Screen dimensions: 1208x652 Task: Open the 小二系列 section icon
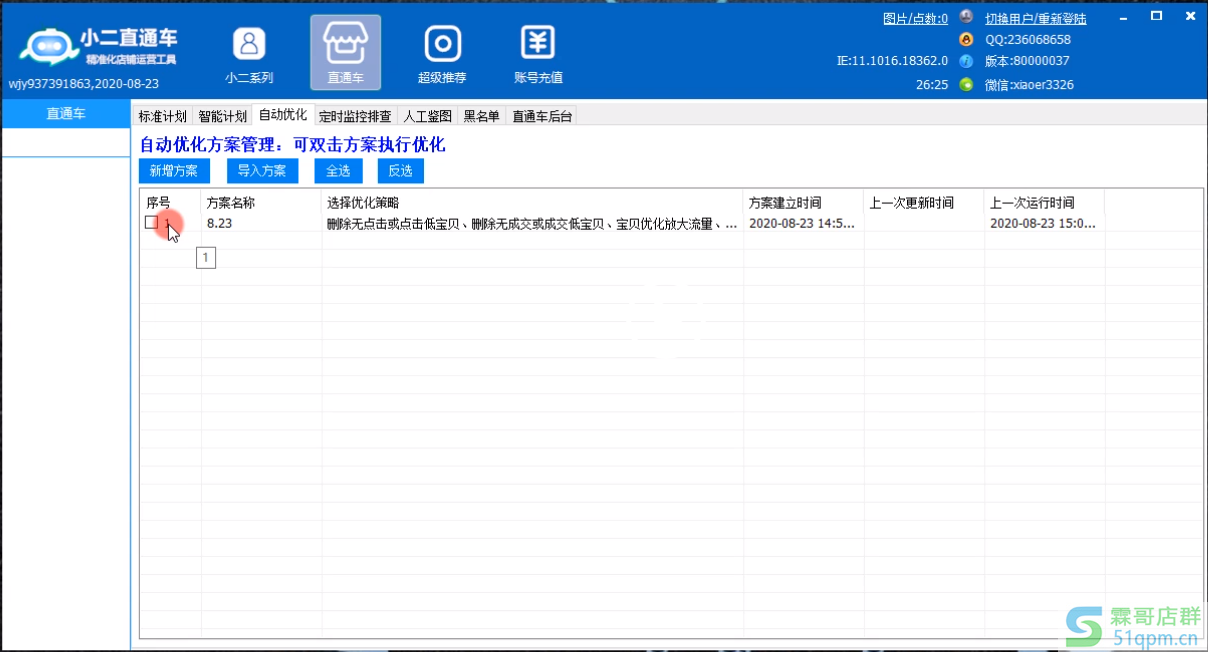coord(249,45)
